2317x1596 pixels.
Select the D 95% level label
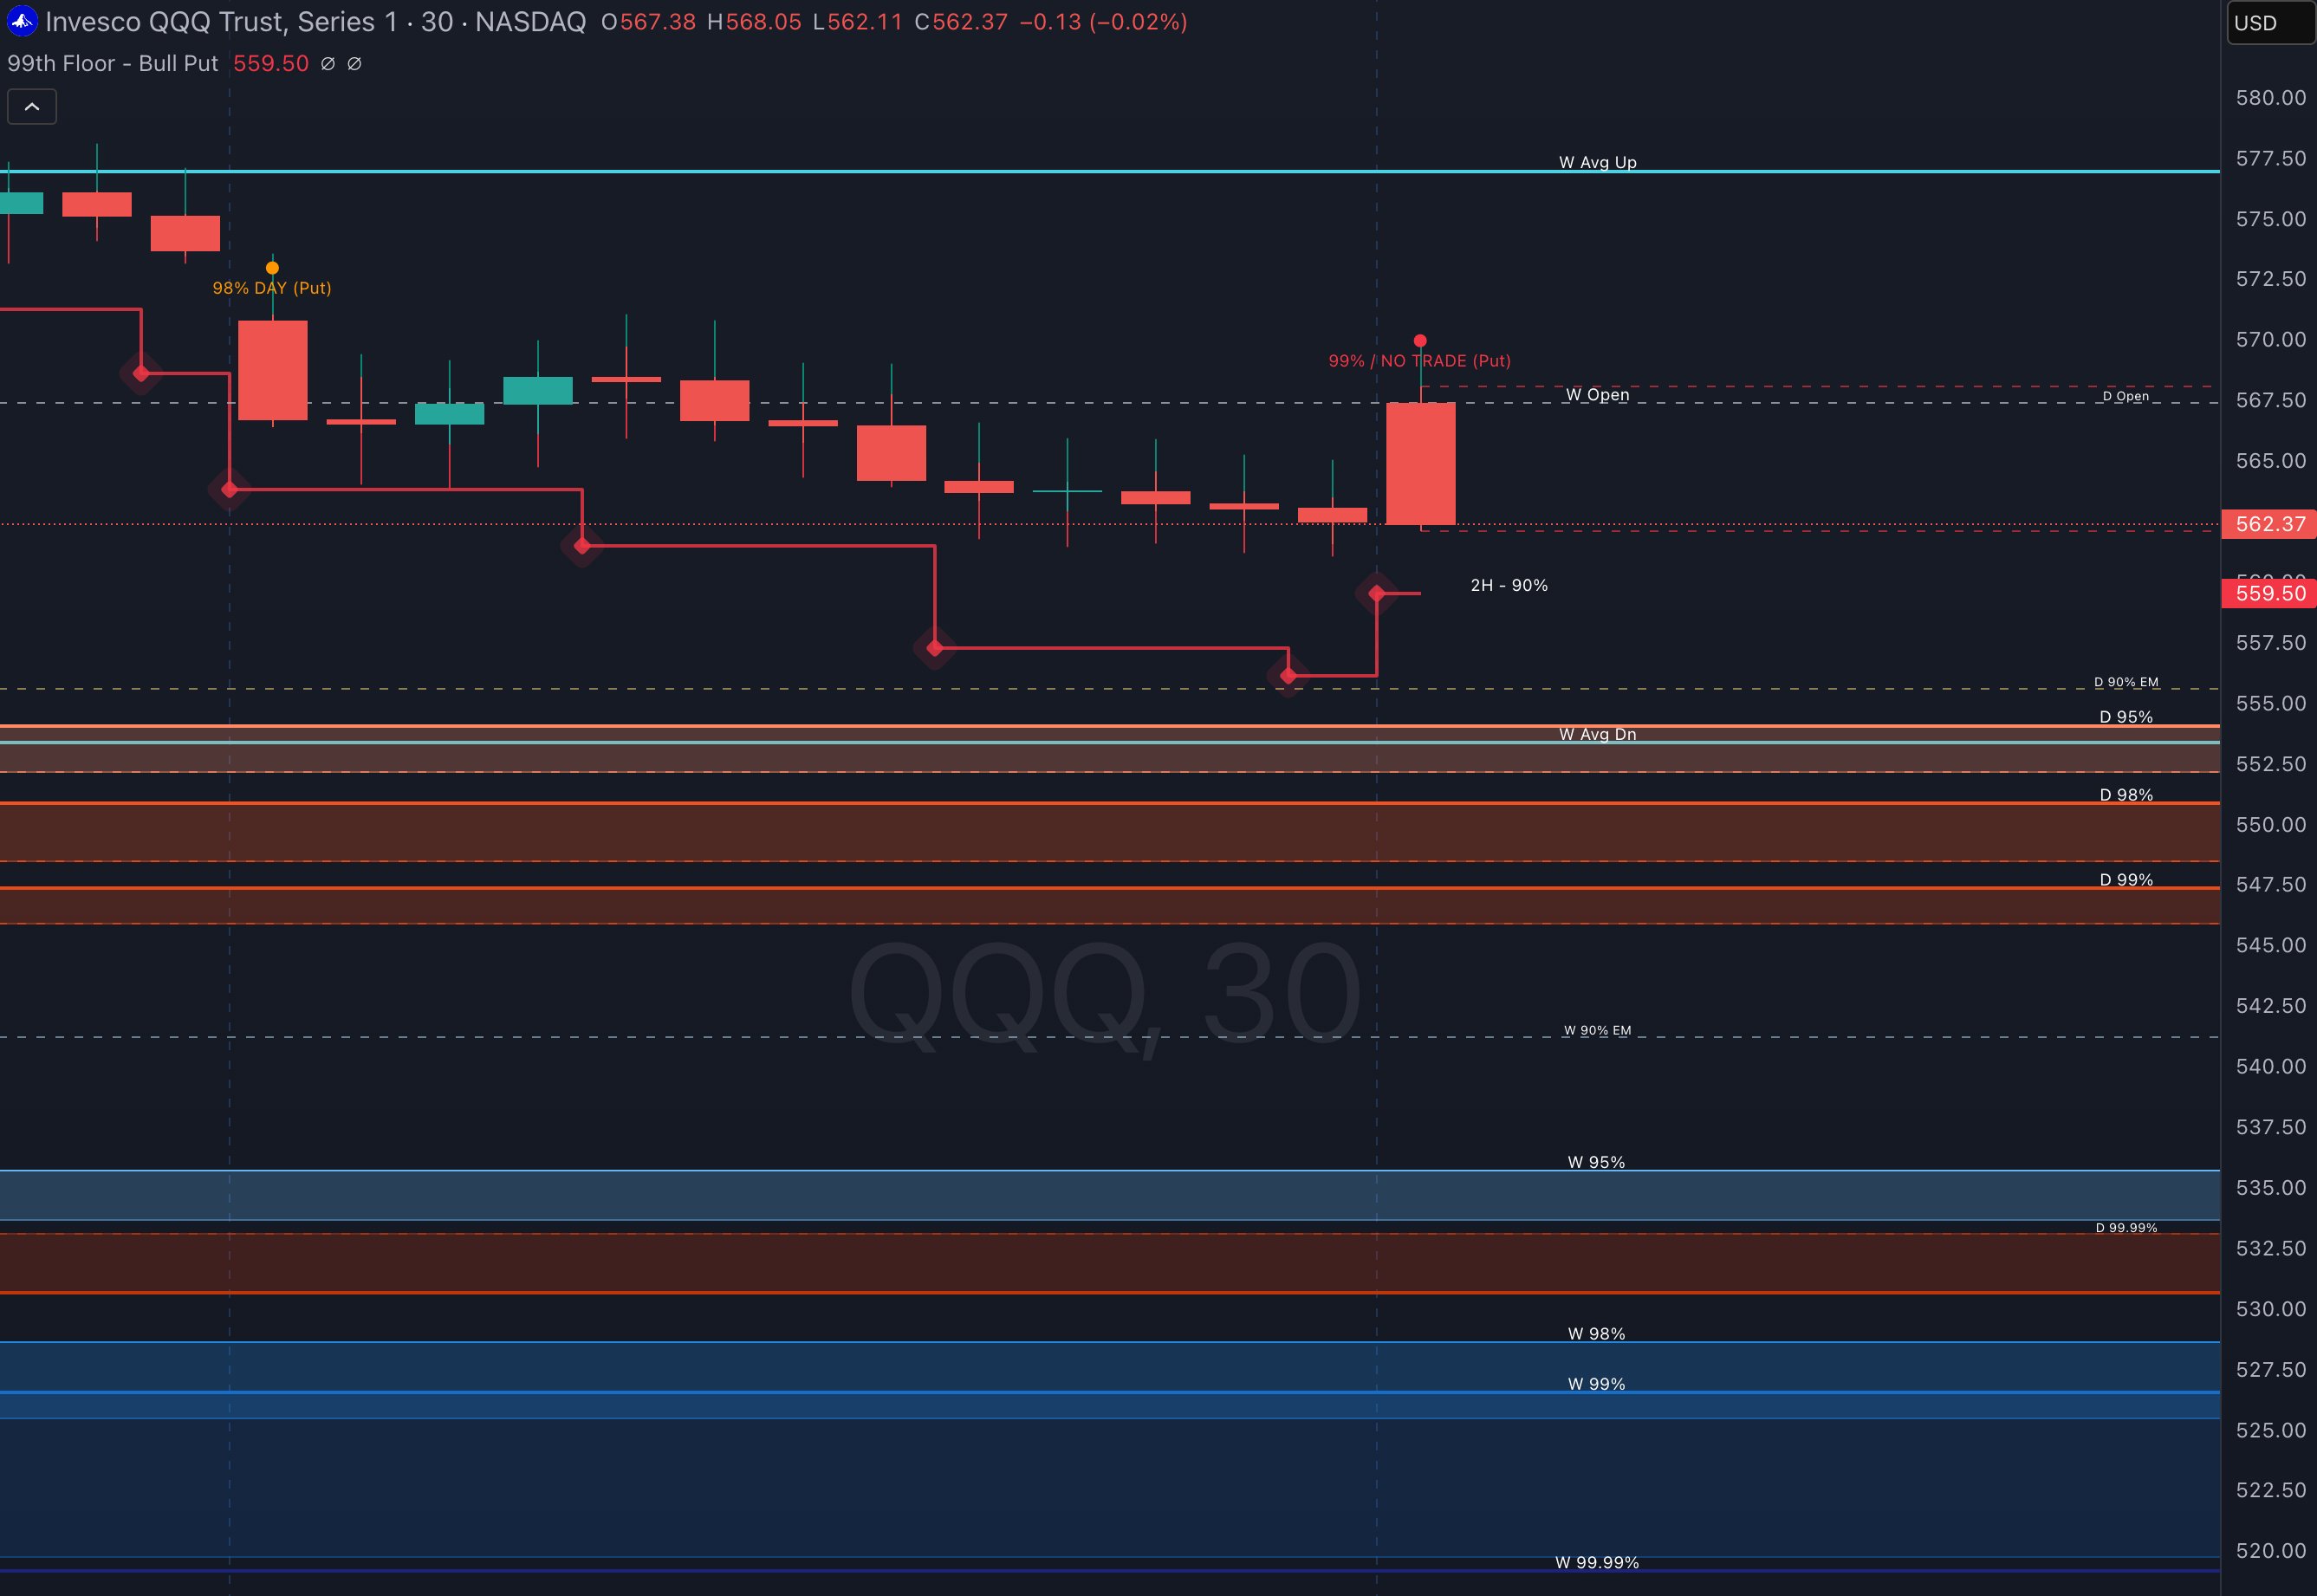point(2126,717)
